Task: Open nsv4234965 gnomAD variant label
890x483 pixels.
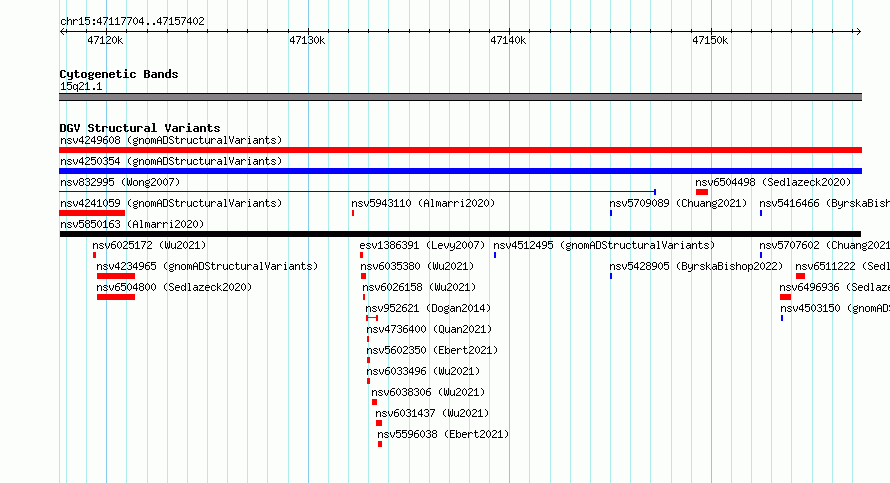Action: coord(207,266)
